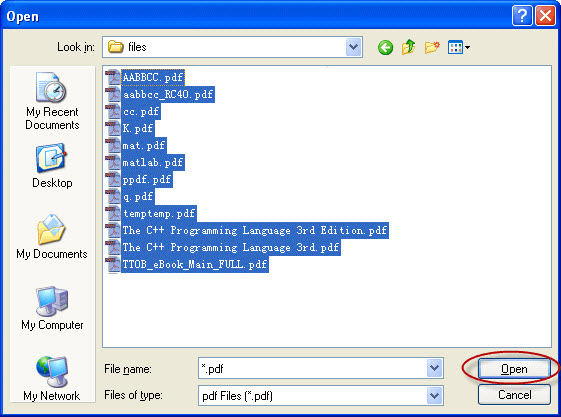
Task: Close the Open dialog
Action: [x=545, y=16]
